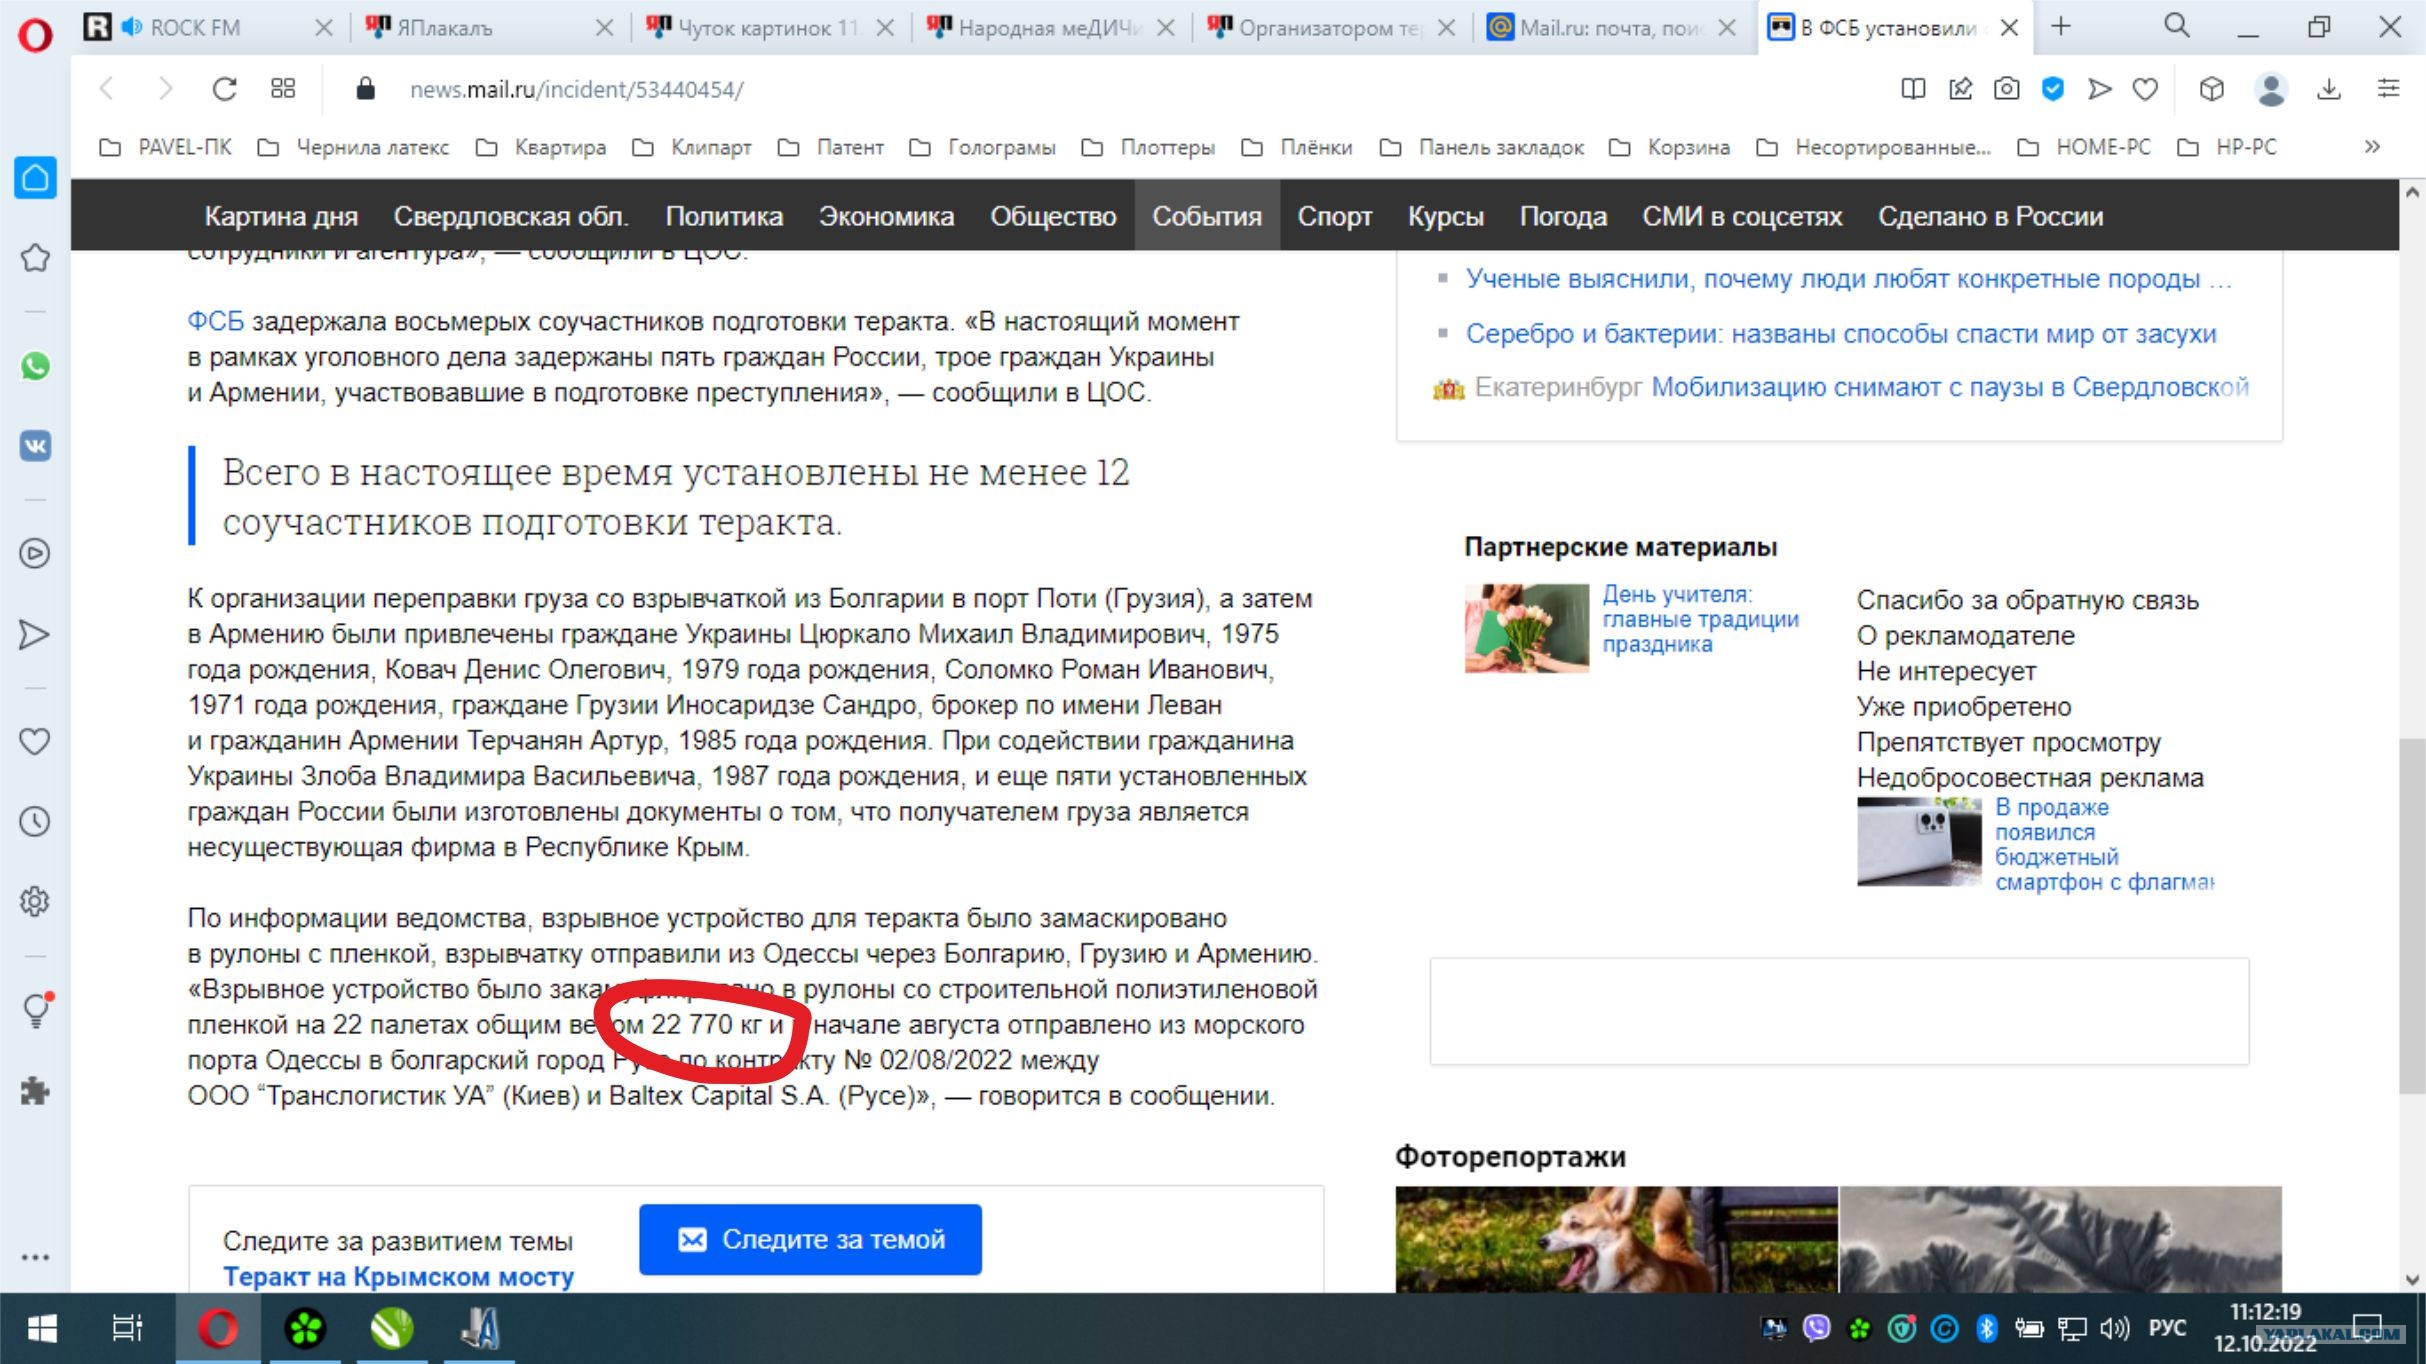Search in open tabs magnifier
The height and width of the screenshot is (1364, 2426).
tap(2177, 26)
